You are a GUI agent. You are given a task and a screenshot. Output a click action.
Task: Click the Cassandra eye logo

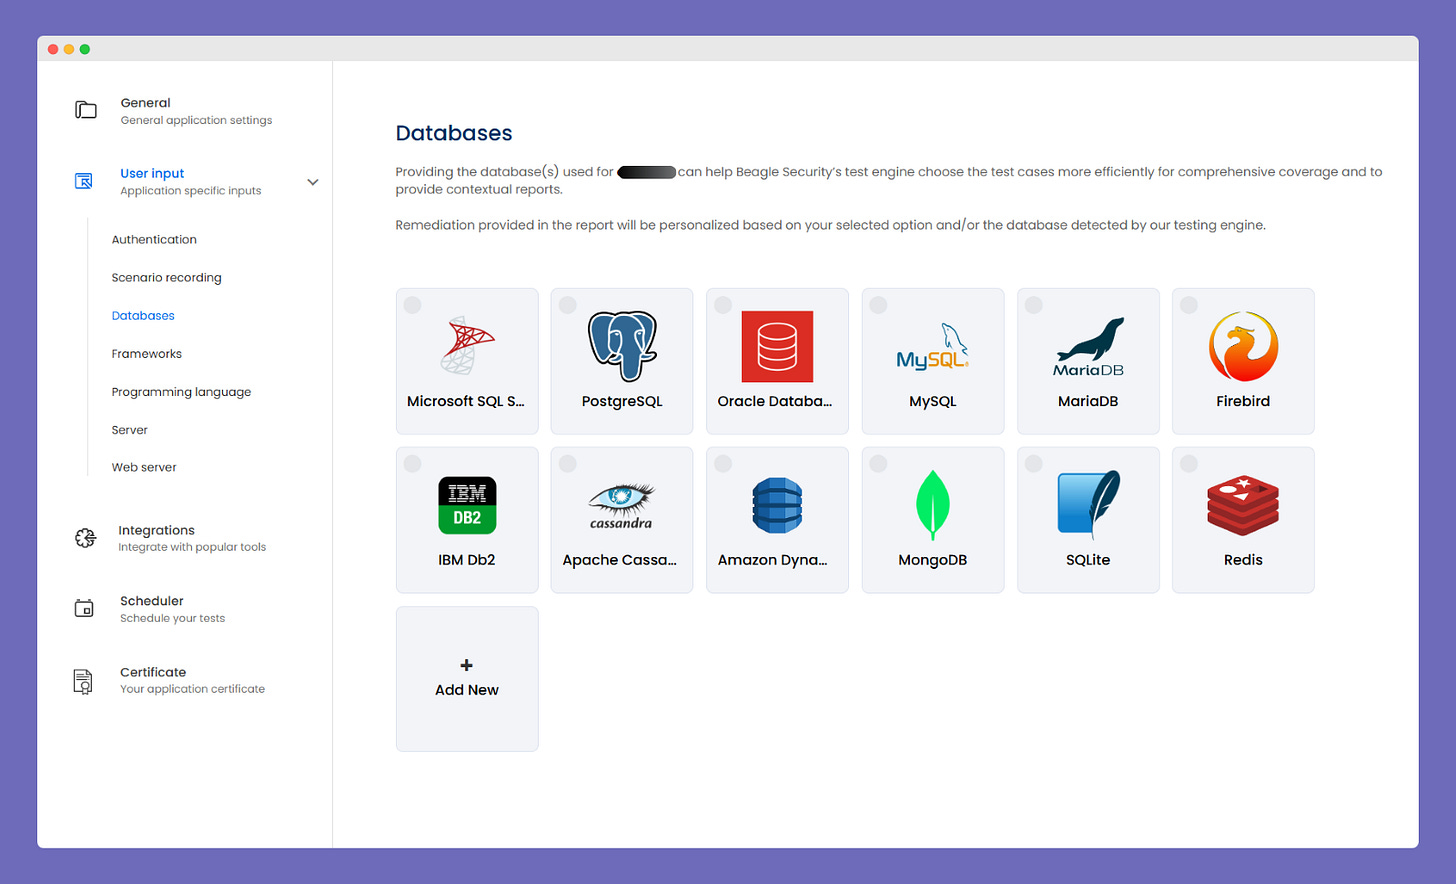tap(621, 506)
